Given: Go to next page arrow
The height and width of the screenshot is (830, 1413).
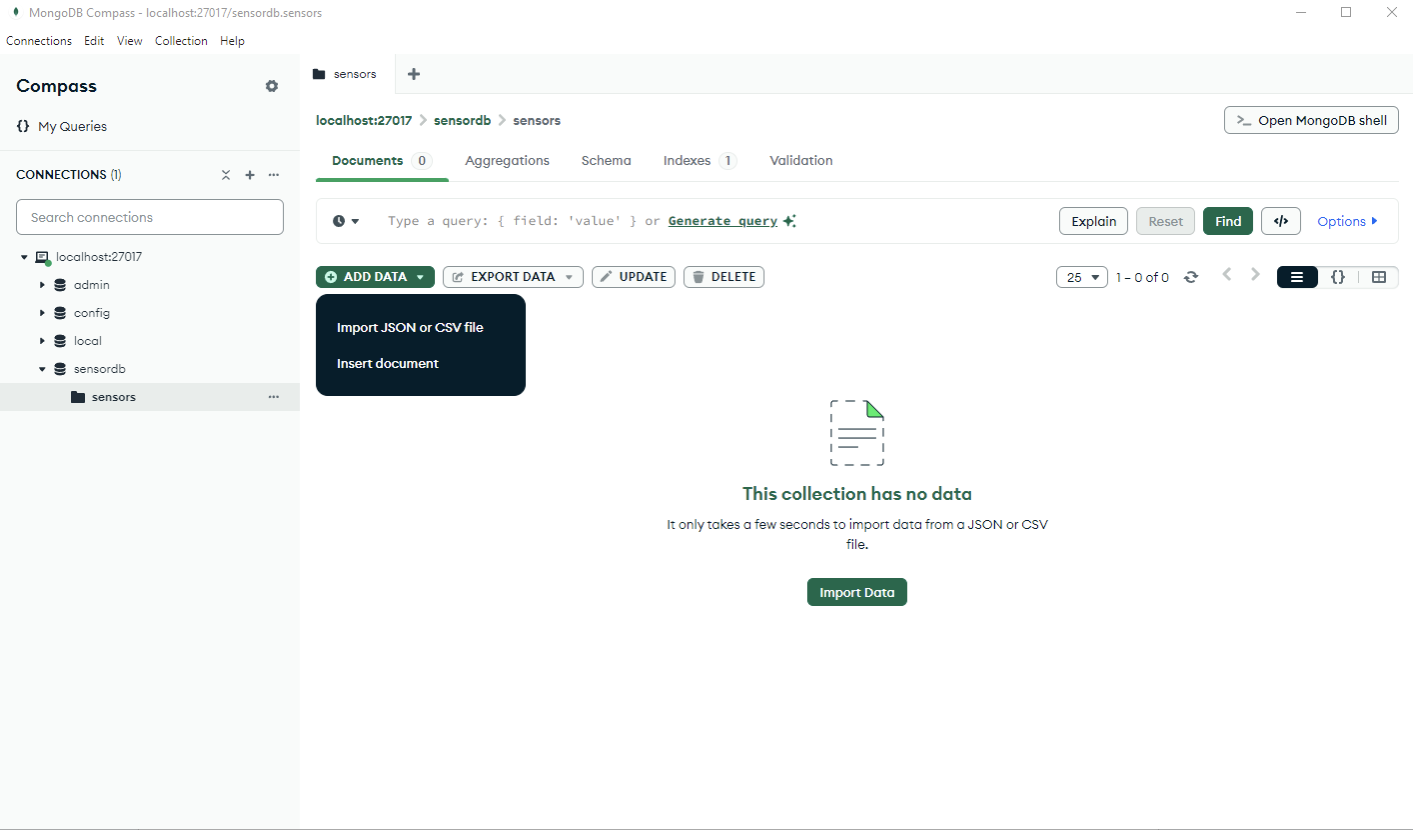Looking at the screenshot, I should [1256, 274].
